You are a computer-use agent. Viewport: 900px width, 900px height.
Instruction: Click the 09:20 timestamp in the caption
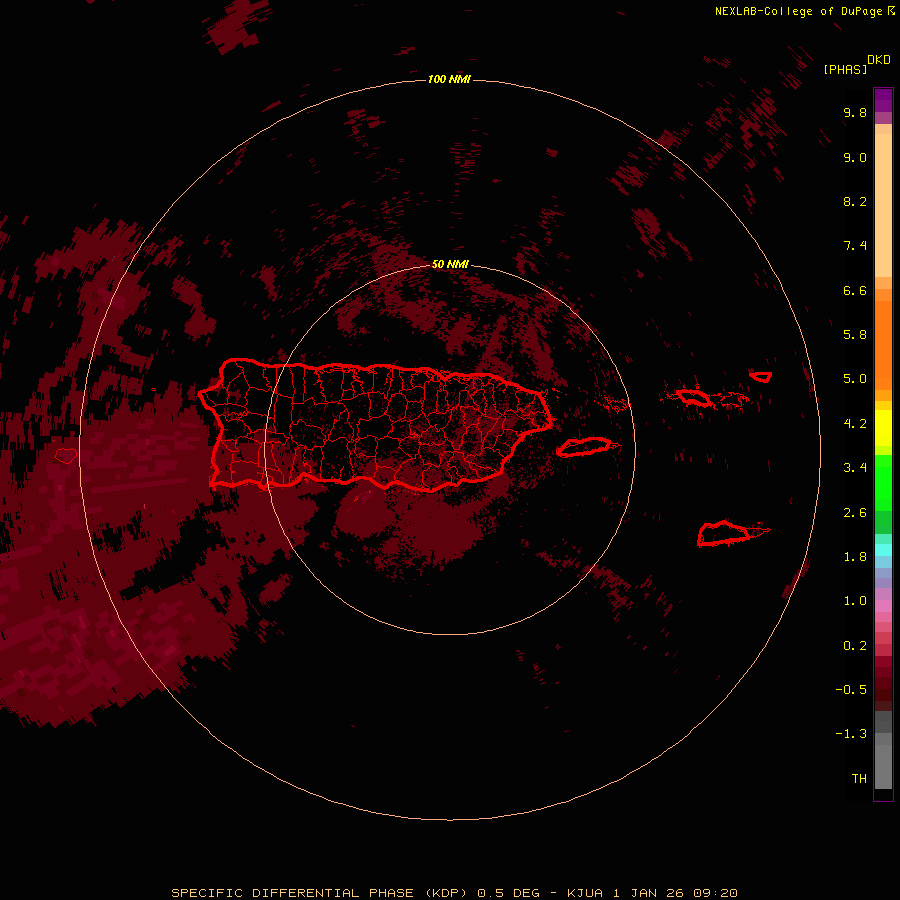click(715, 893)
